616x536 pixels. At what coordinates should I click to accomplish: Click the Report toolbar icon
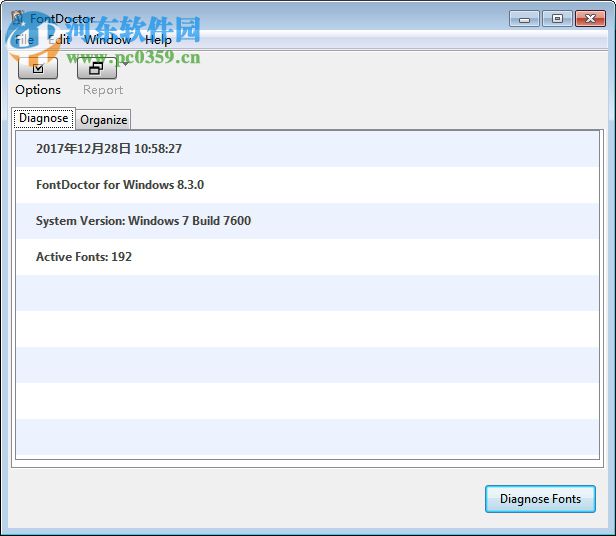(x=97, y=68)
